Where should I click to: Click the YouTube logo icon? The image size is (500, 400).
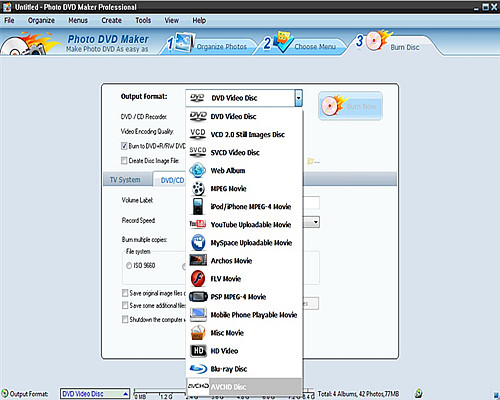(x=198, y=224)
